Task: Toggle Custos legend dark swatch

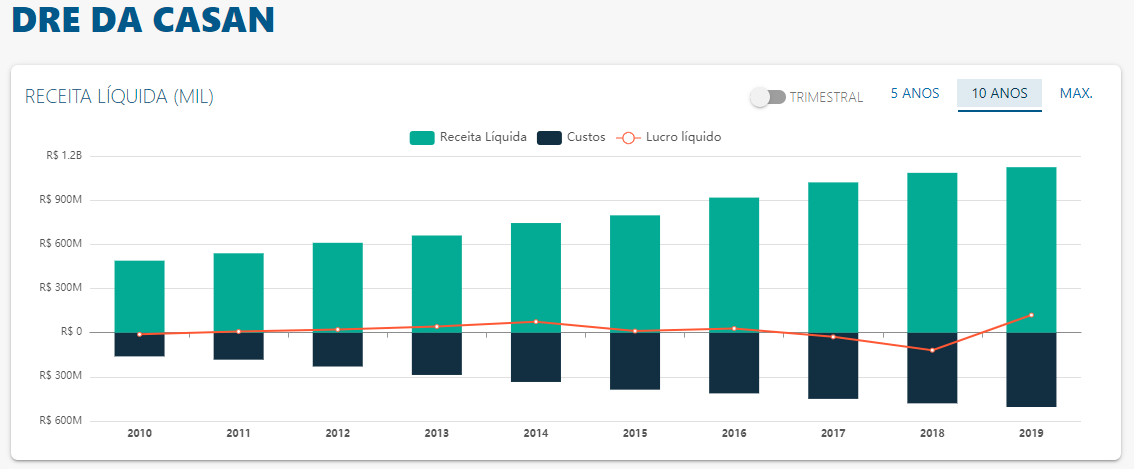Action: click(x=550, y=138)
